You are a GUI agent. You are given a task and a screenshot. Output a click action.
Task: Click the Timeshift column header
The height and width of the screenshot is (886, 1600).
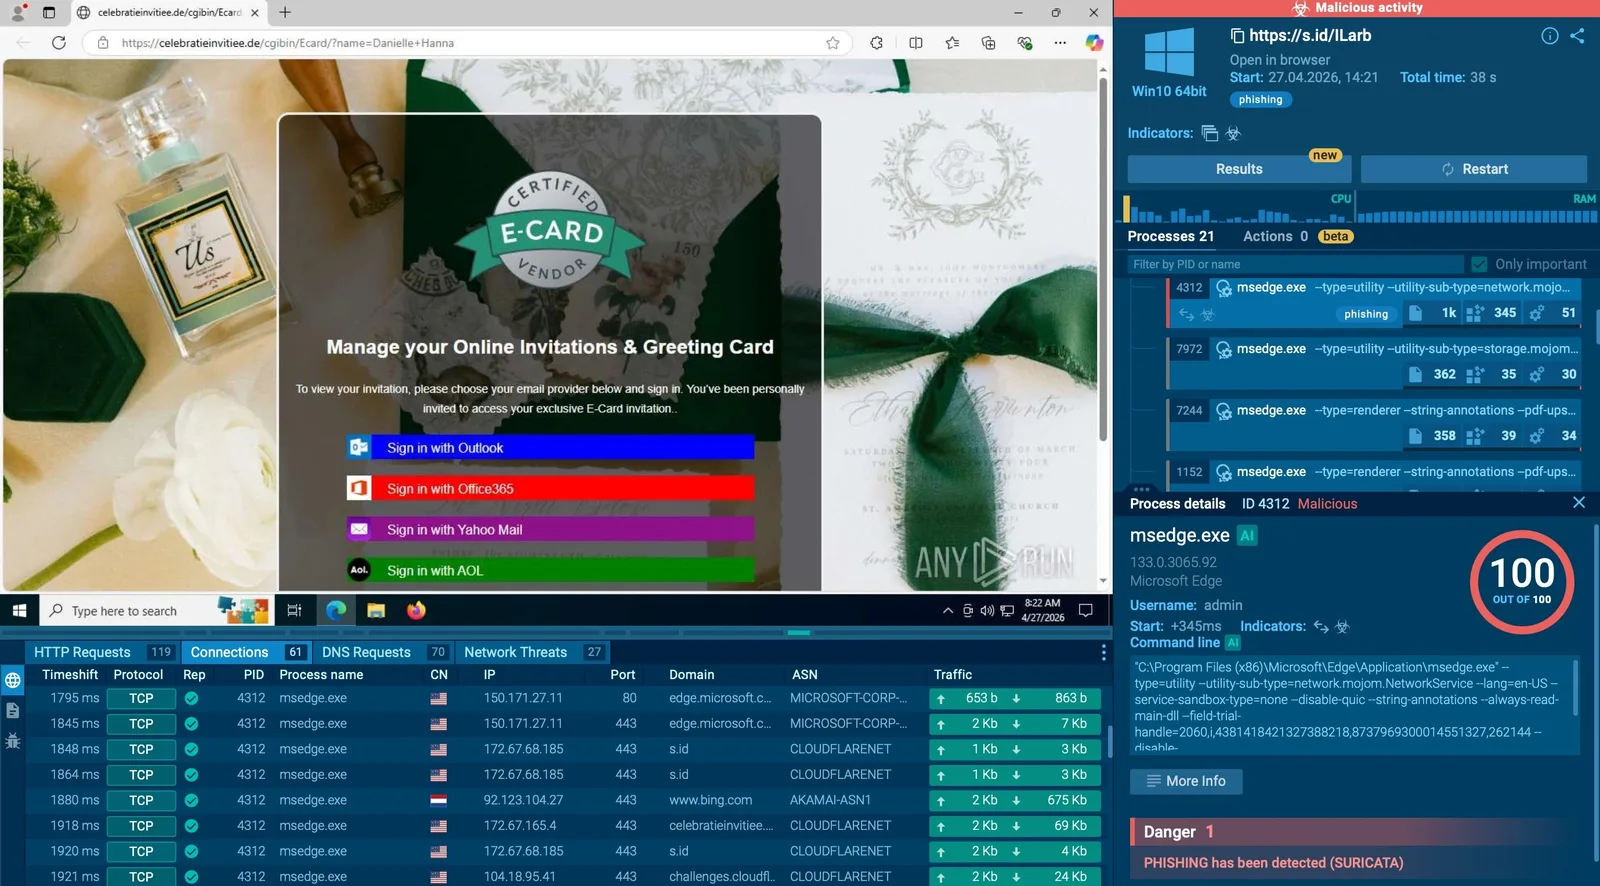click(x=70, y=675)
